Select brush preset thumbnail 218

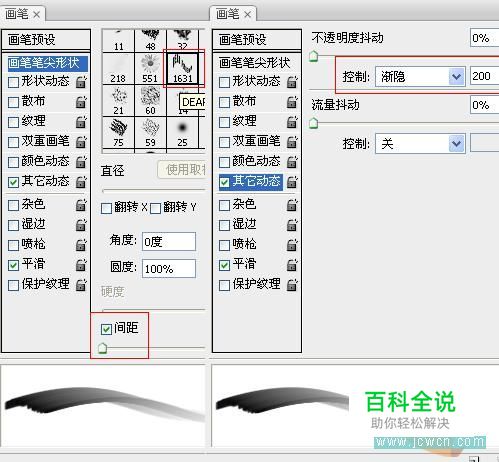coord(118,68)
